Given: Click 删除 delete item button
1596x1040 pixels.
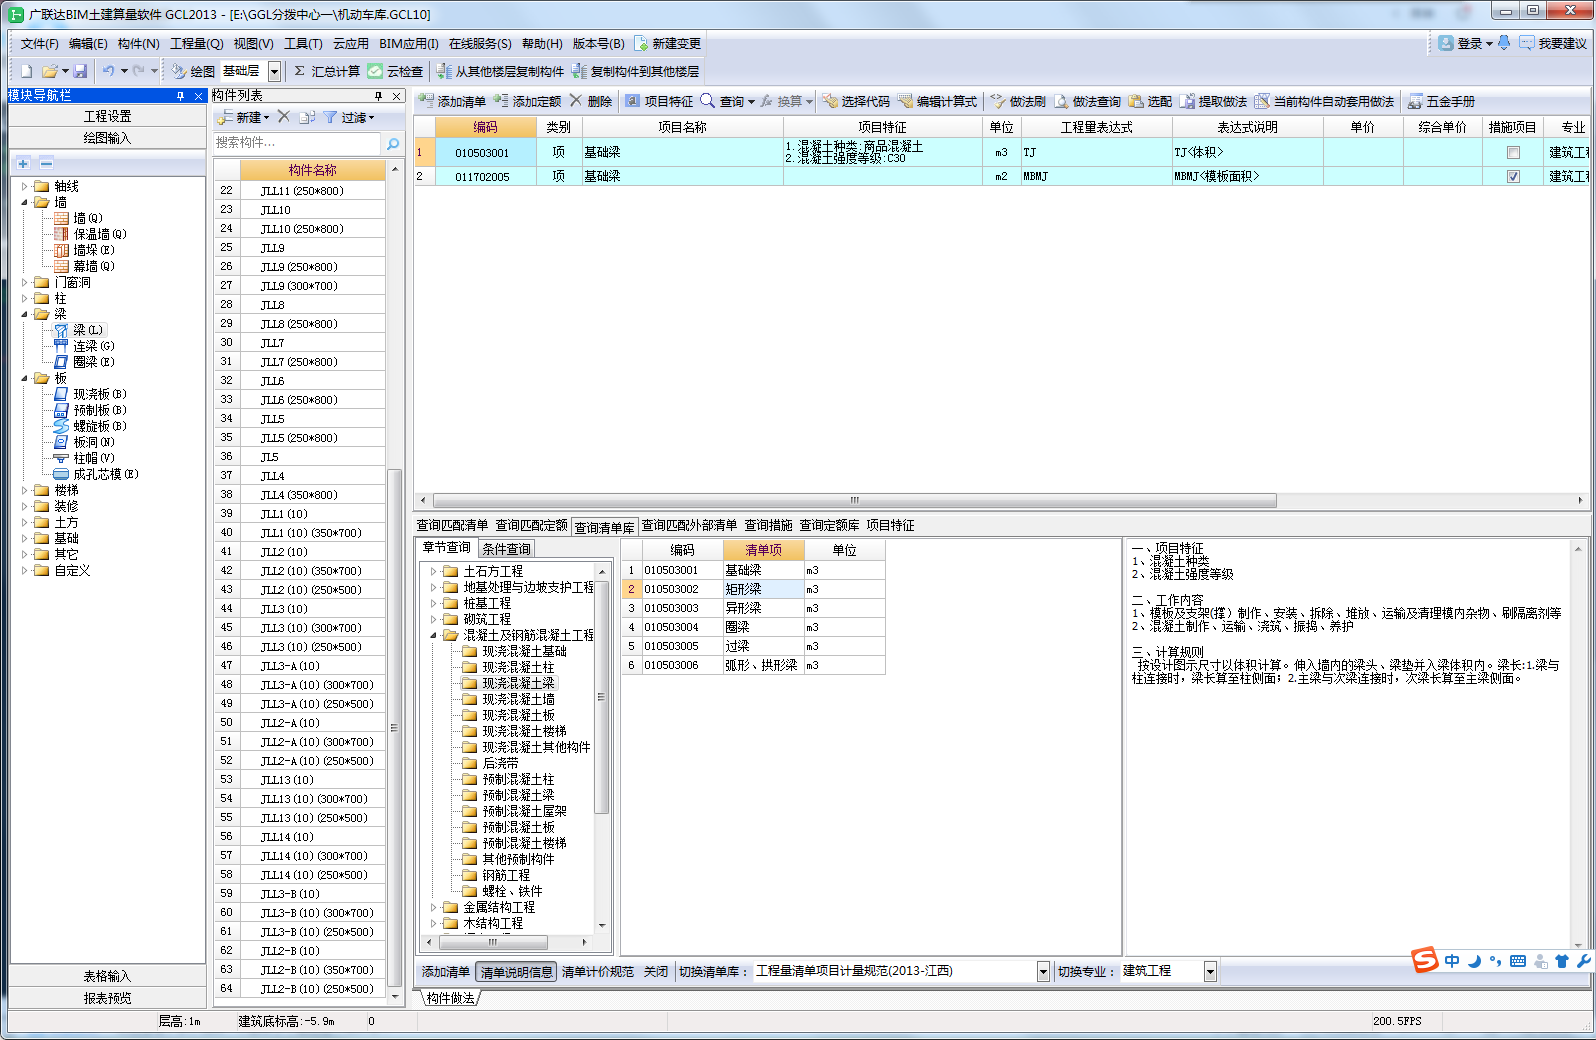Looking at the screenshot, I should coord(591,101).
